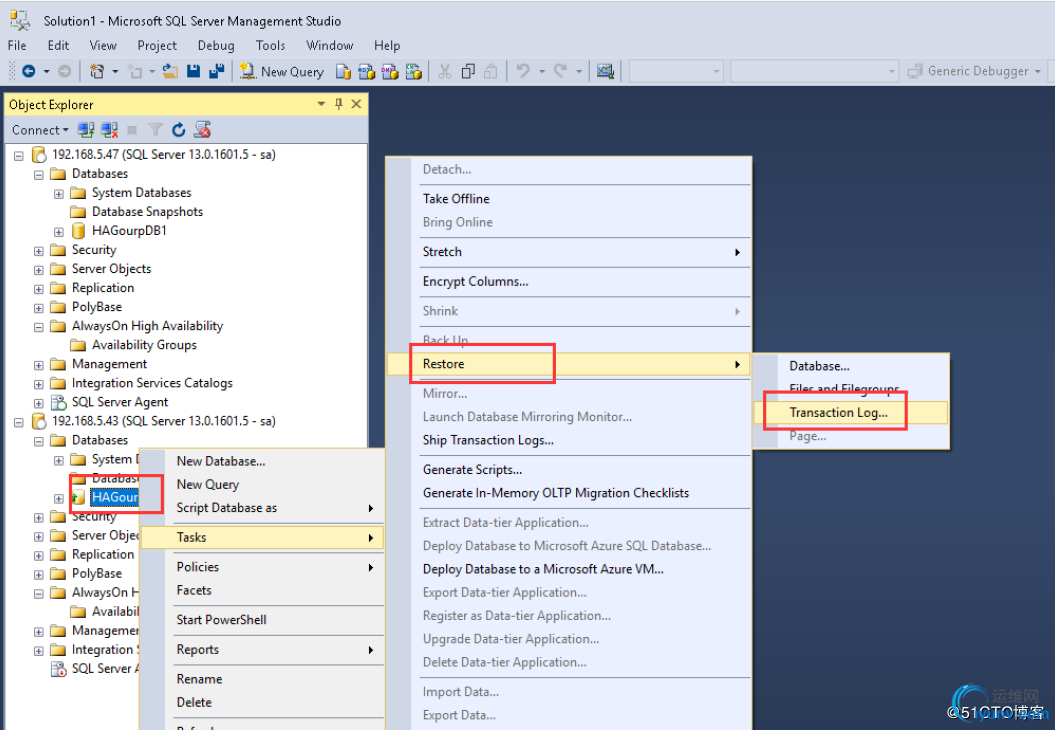Open the Connect dropdown
The width and height of the screenshot is (1055, 730).
click(x=40, y=130)
